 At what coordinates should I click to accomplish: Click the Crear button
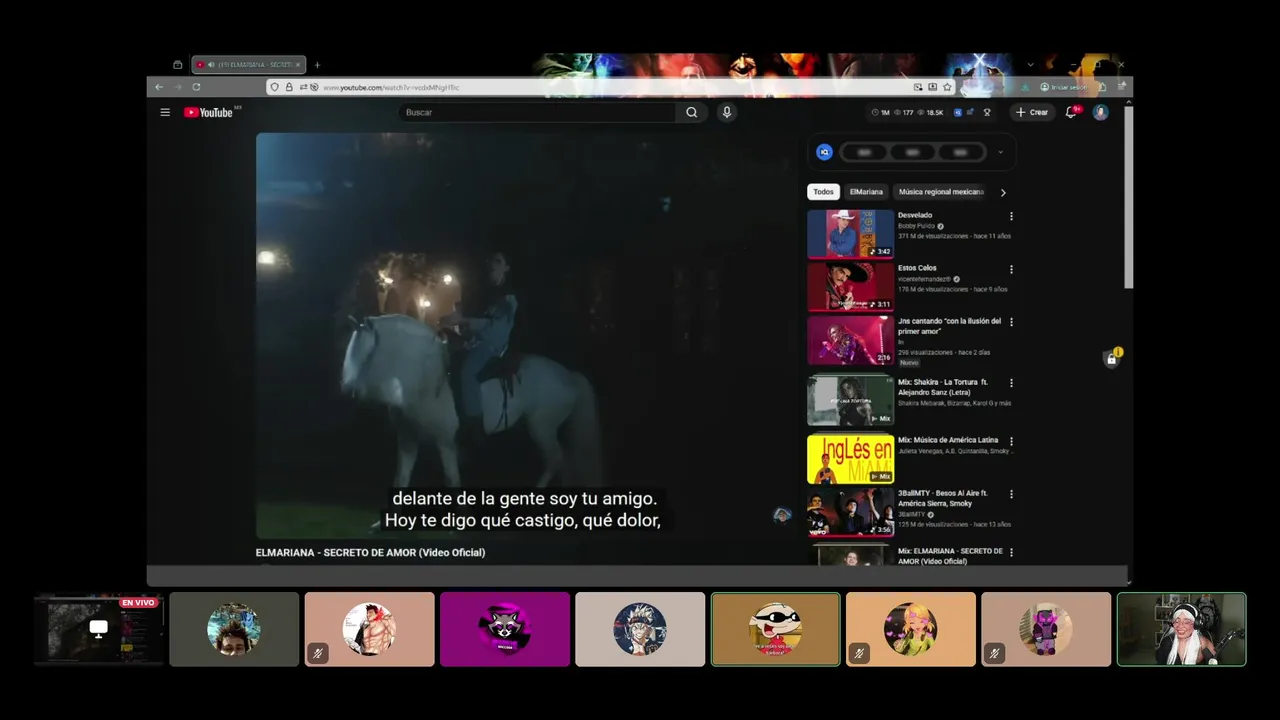(1032, 112)
